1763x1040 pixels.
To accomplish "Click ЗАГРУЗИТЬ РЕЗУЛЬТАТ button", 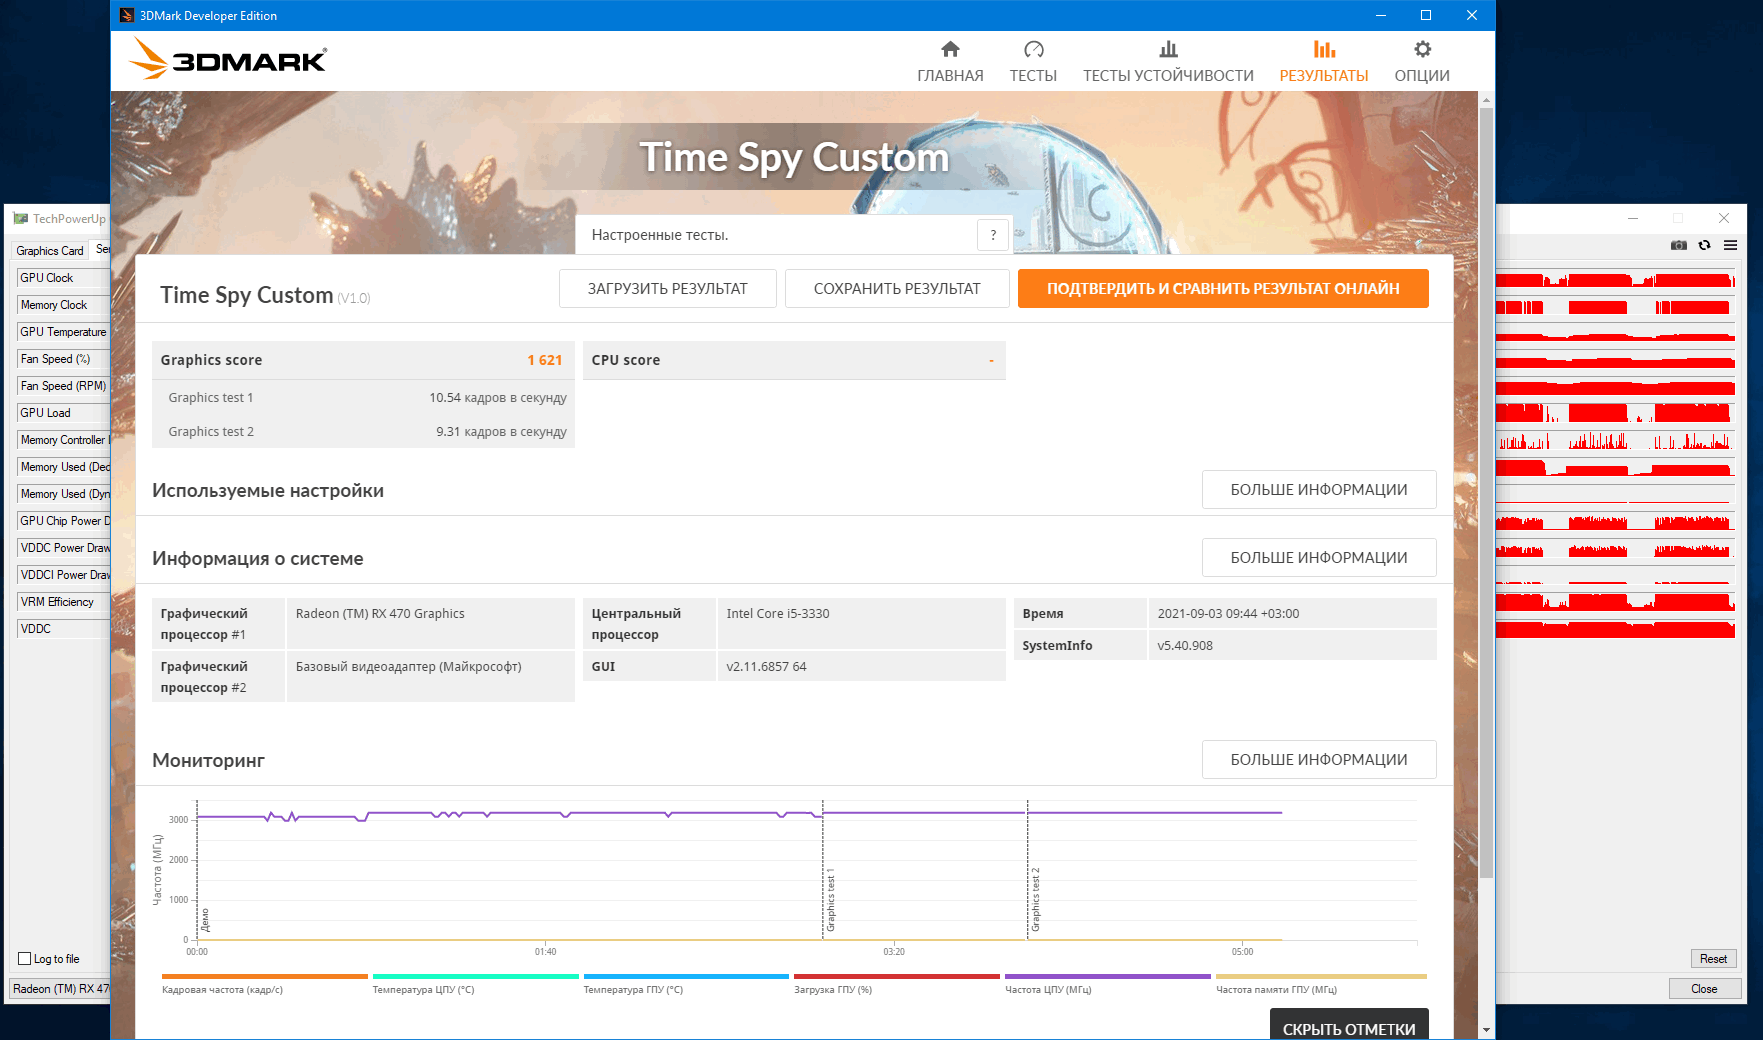I will (667, 289).
